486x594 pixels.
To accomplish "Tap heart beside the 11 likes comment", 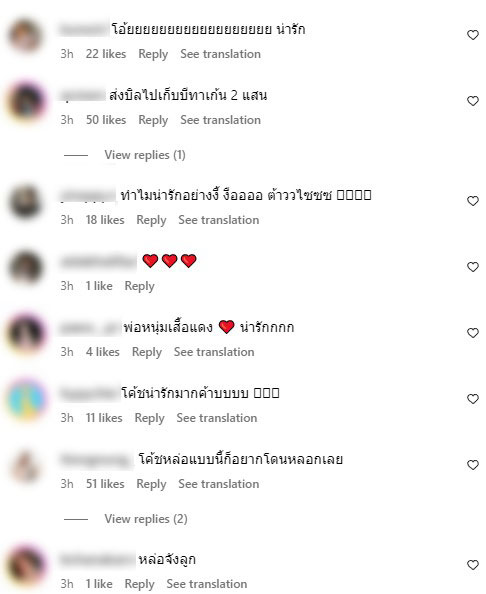I will [x=472, y=399].
